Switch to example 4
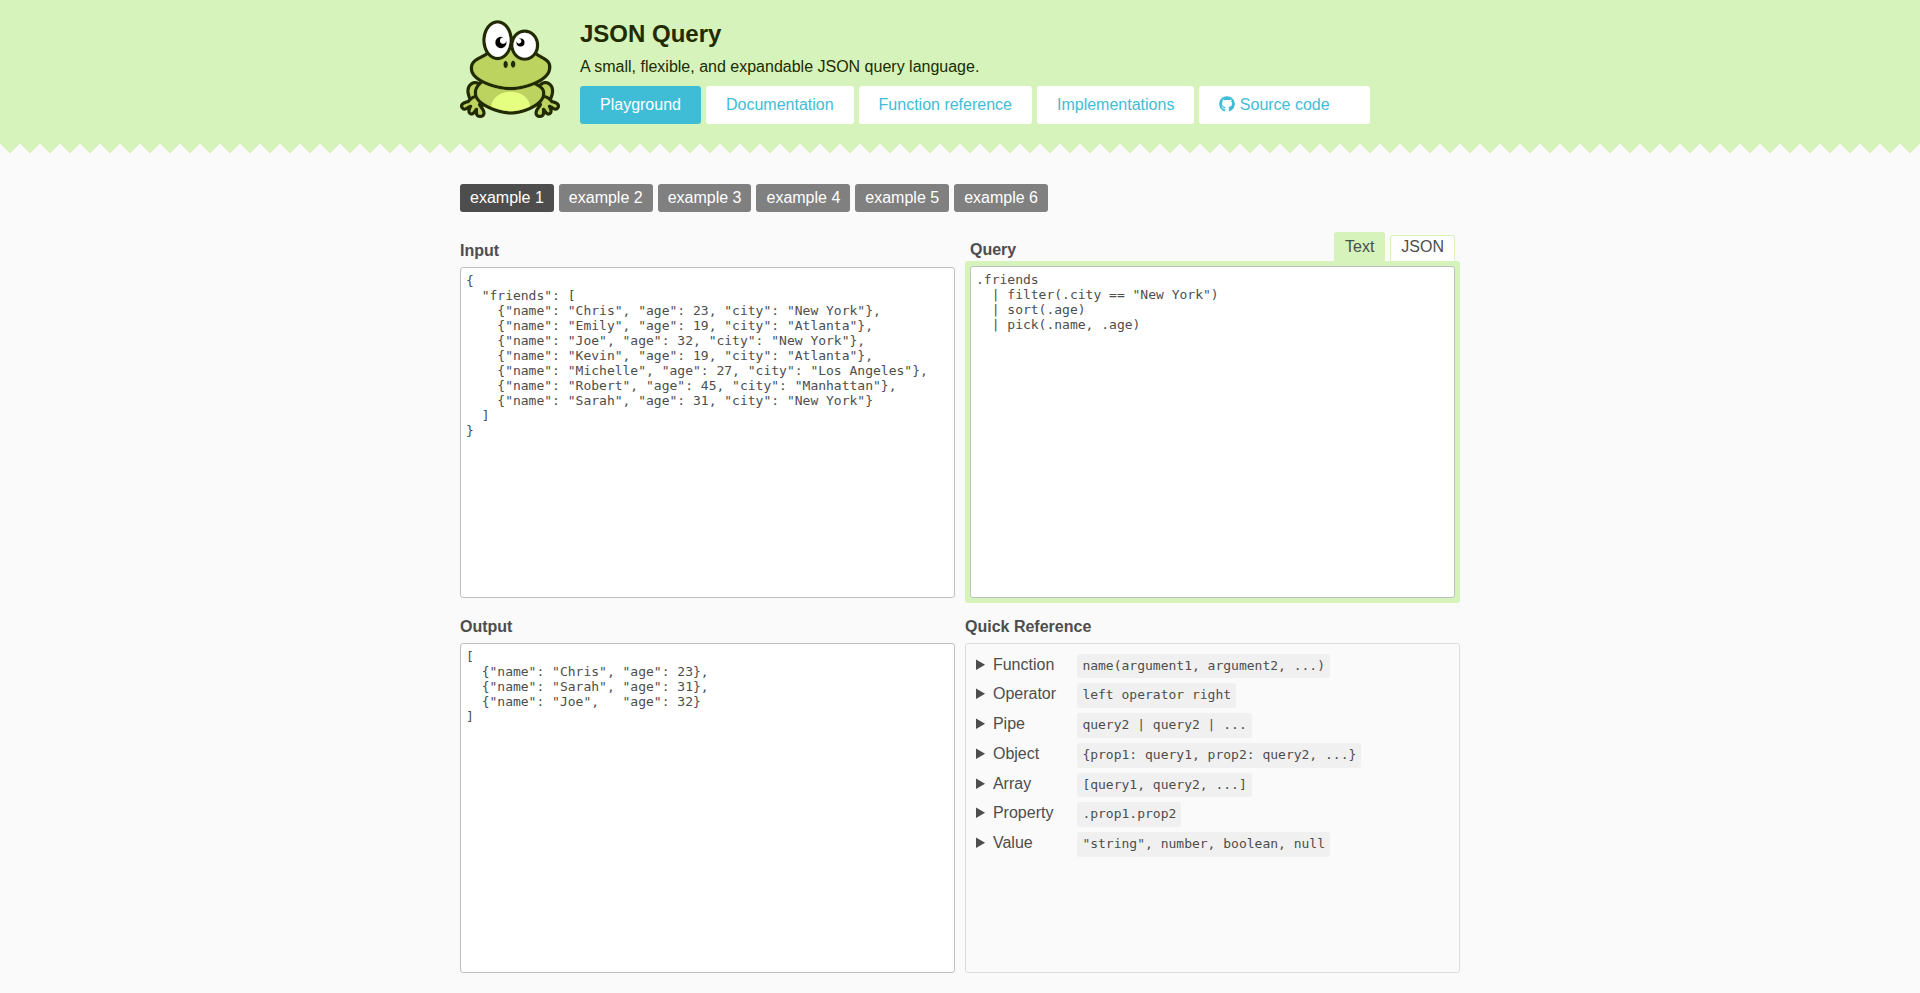Screen dimensions: 1920x993 [803, 198]
